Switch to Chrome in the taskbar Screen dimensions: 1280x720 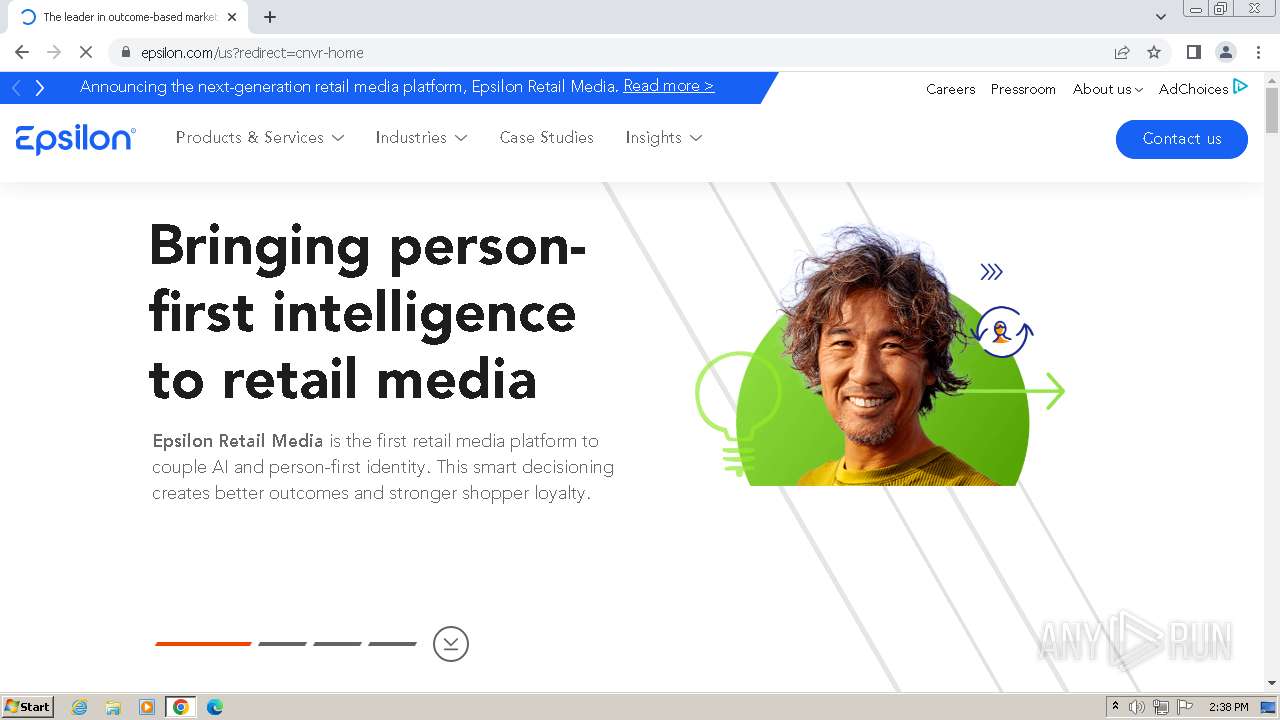tap(180, 707)
